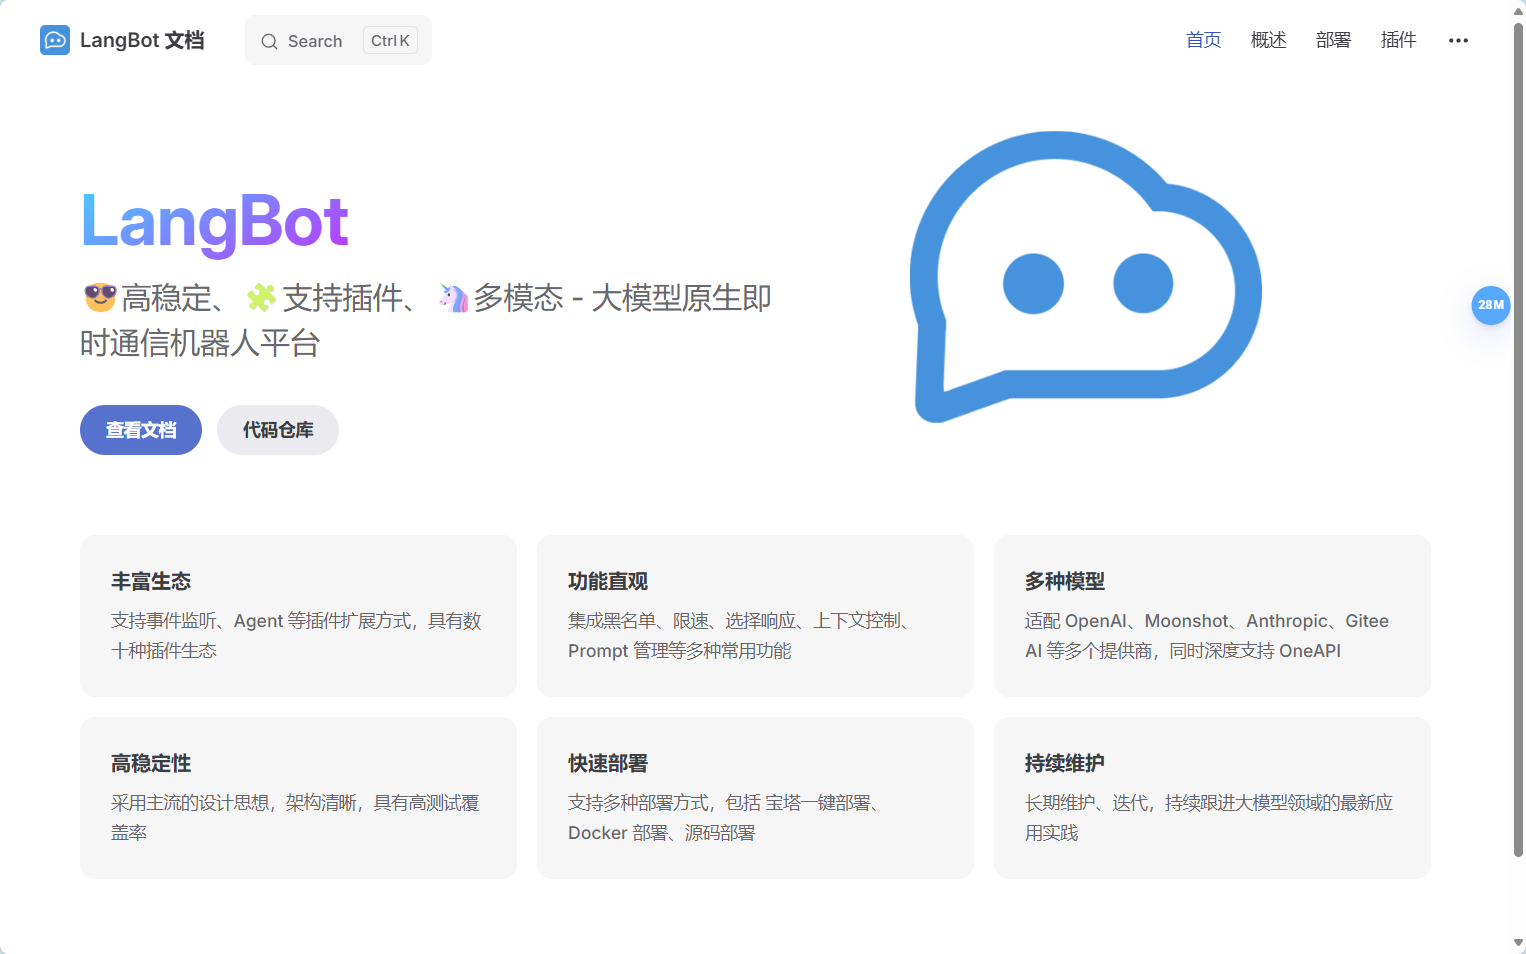Image resolution: width=1526 pixels, height=954 pixels.
Task: Expand the three-dot extra menu
Action: (1458, 41)
